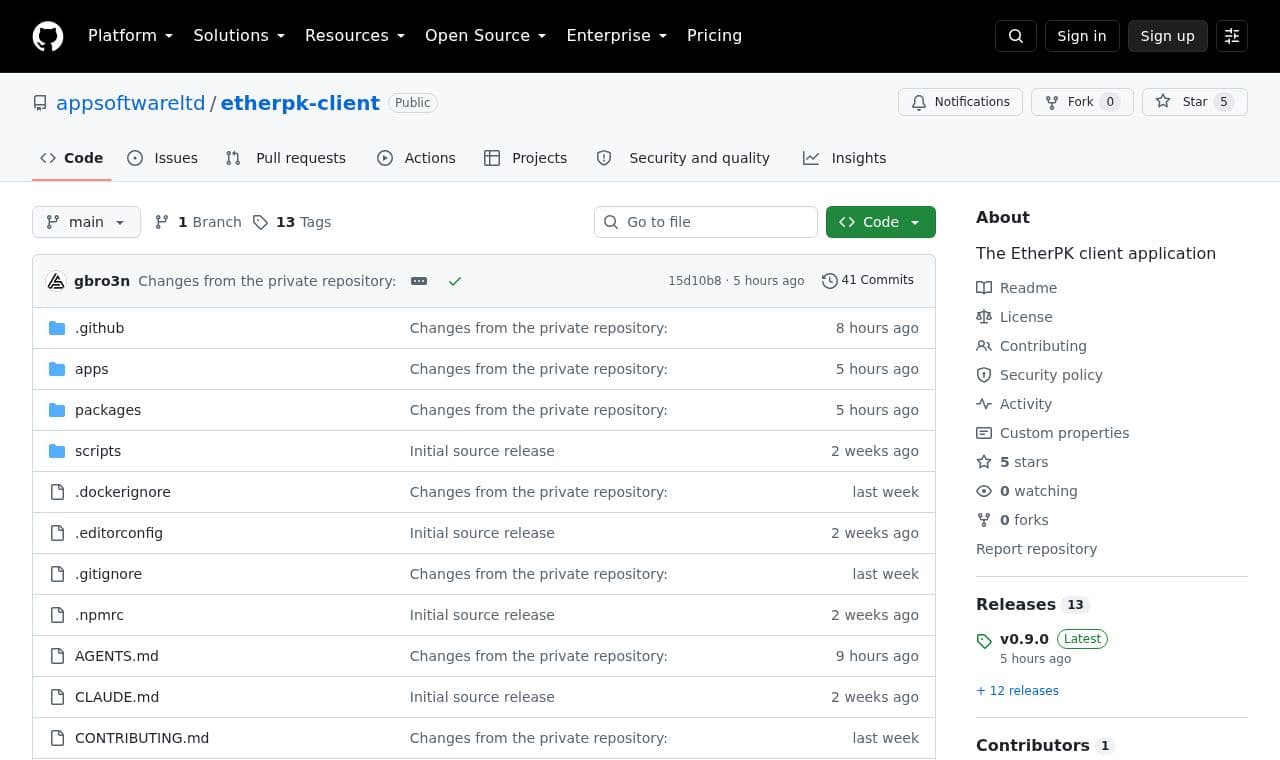Open the Pricing link
The image size is (1280, 760).
[x=714, y=36]
